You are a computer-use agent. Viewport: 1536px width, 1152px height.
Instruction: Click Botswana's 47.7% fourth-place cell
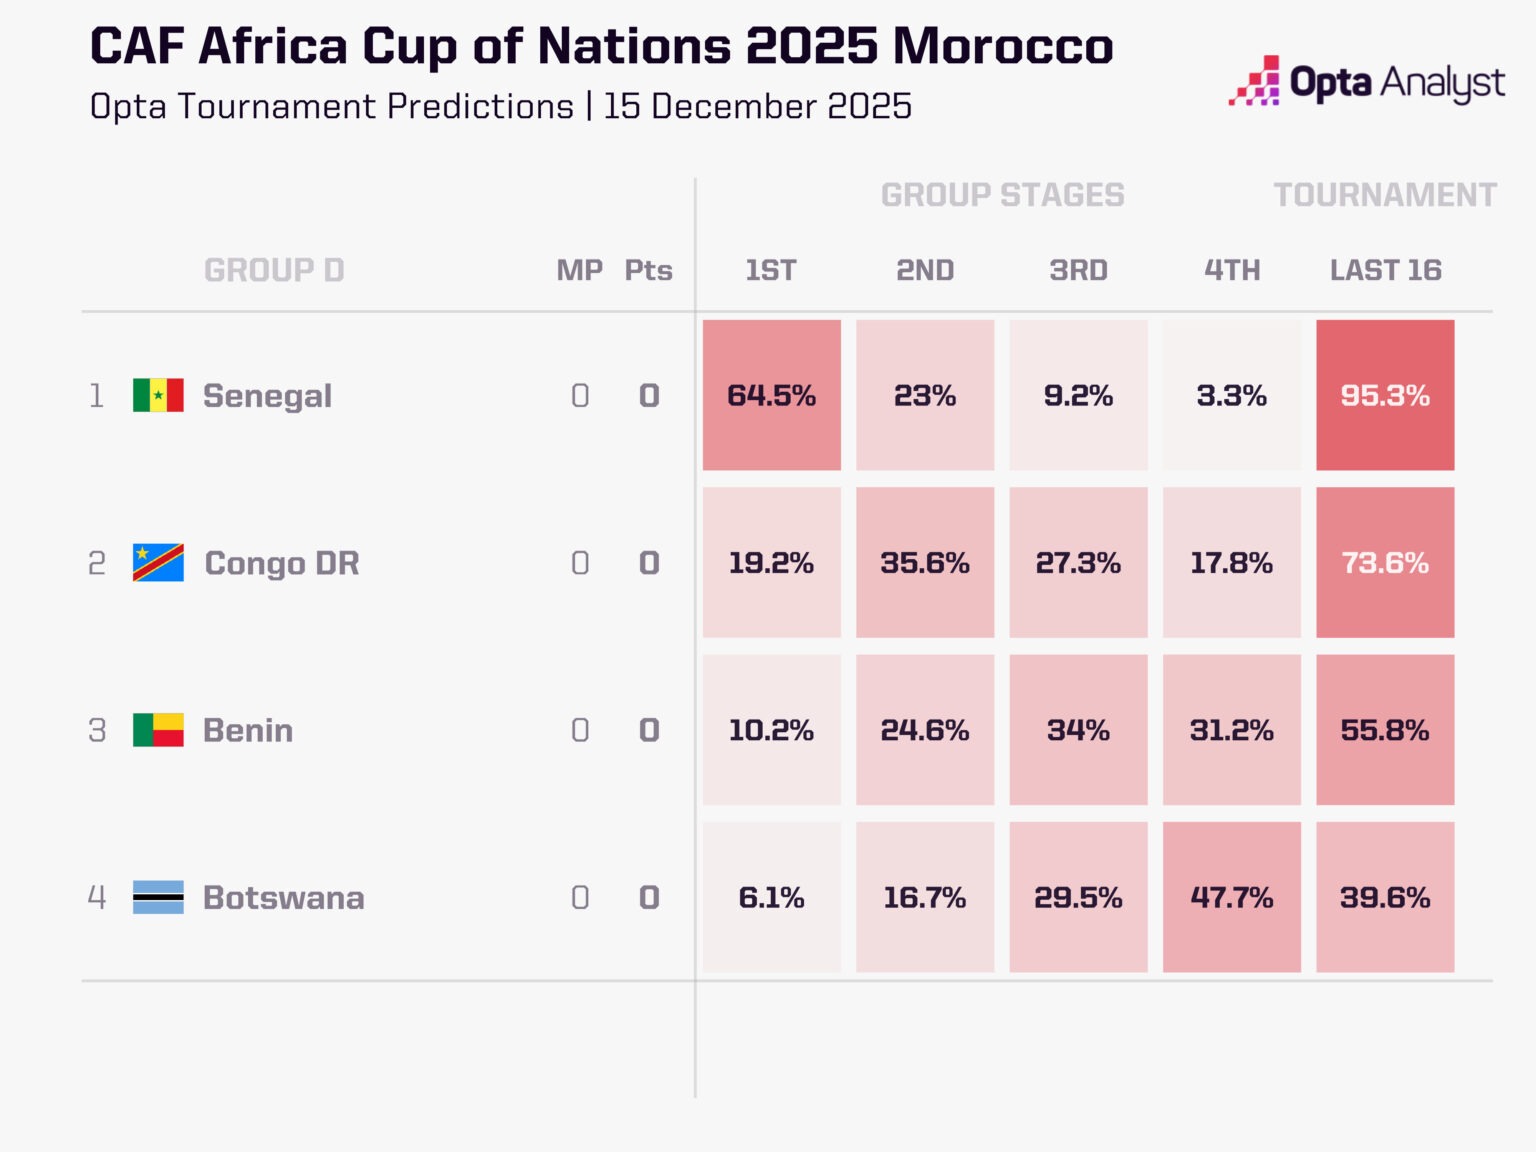[1231, 897]
